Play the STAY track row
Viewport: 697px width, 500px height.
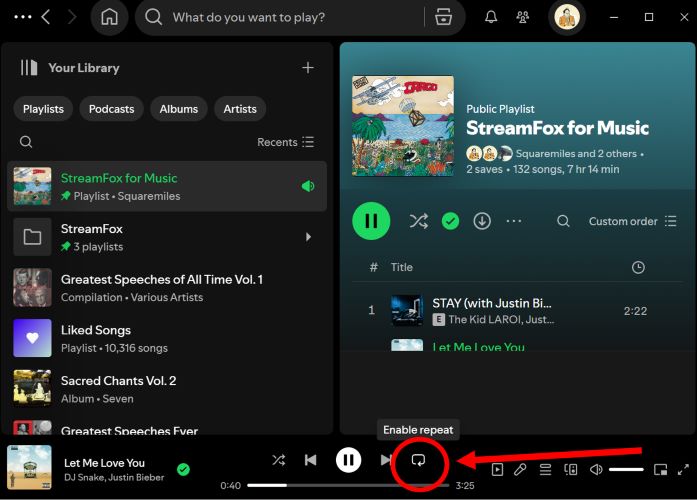point(518,311)
